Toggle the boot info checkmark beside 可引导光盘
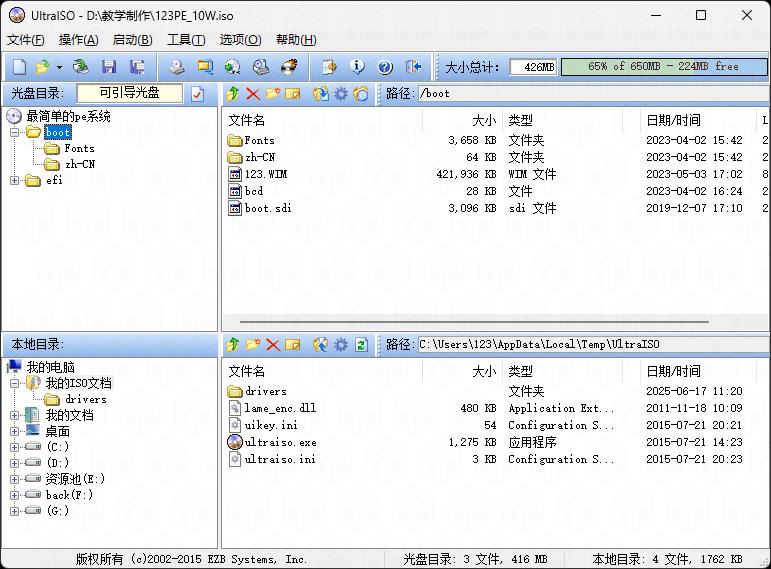Image resolution: width=771 pixels, height=569 pixels. tap(198, 94)
